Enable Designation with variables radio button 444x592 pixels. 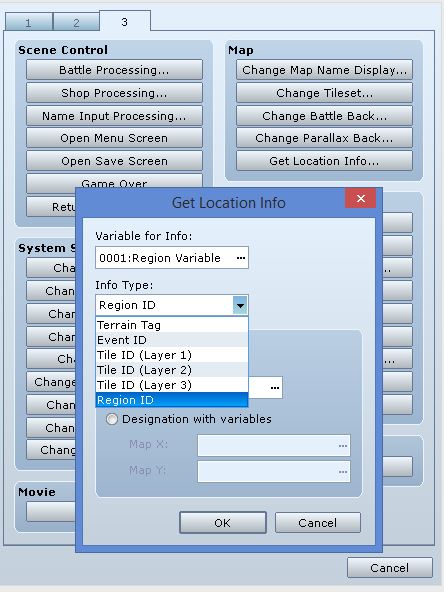tap(112, 419)
